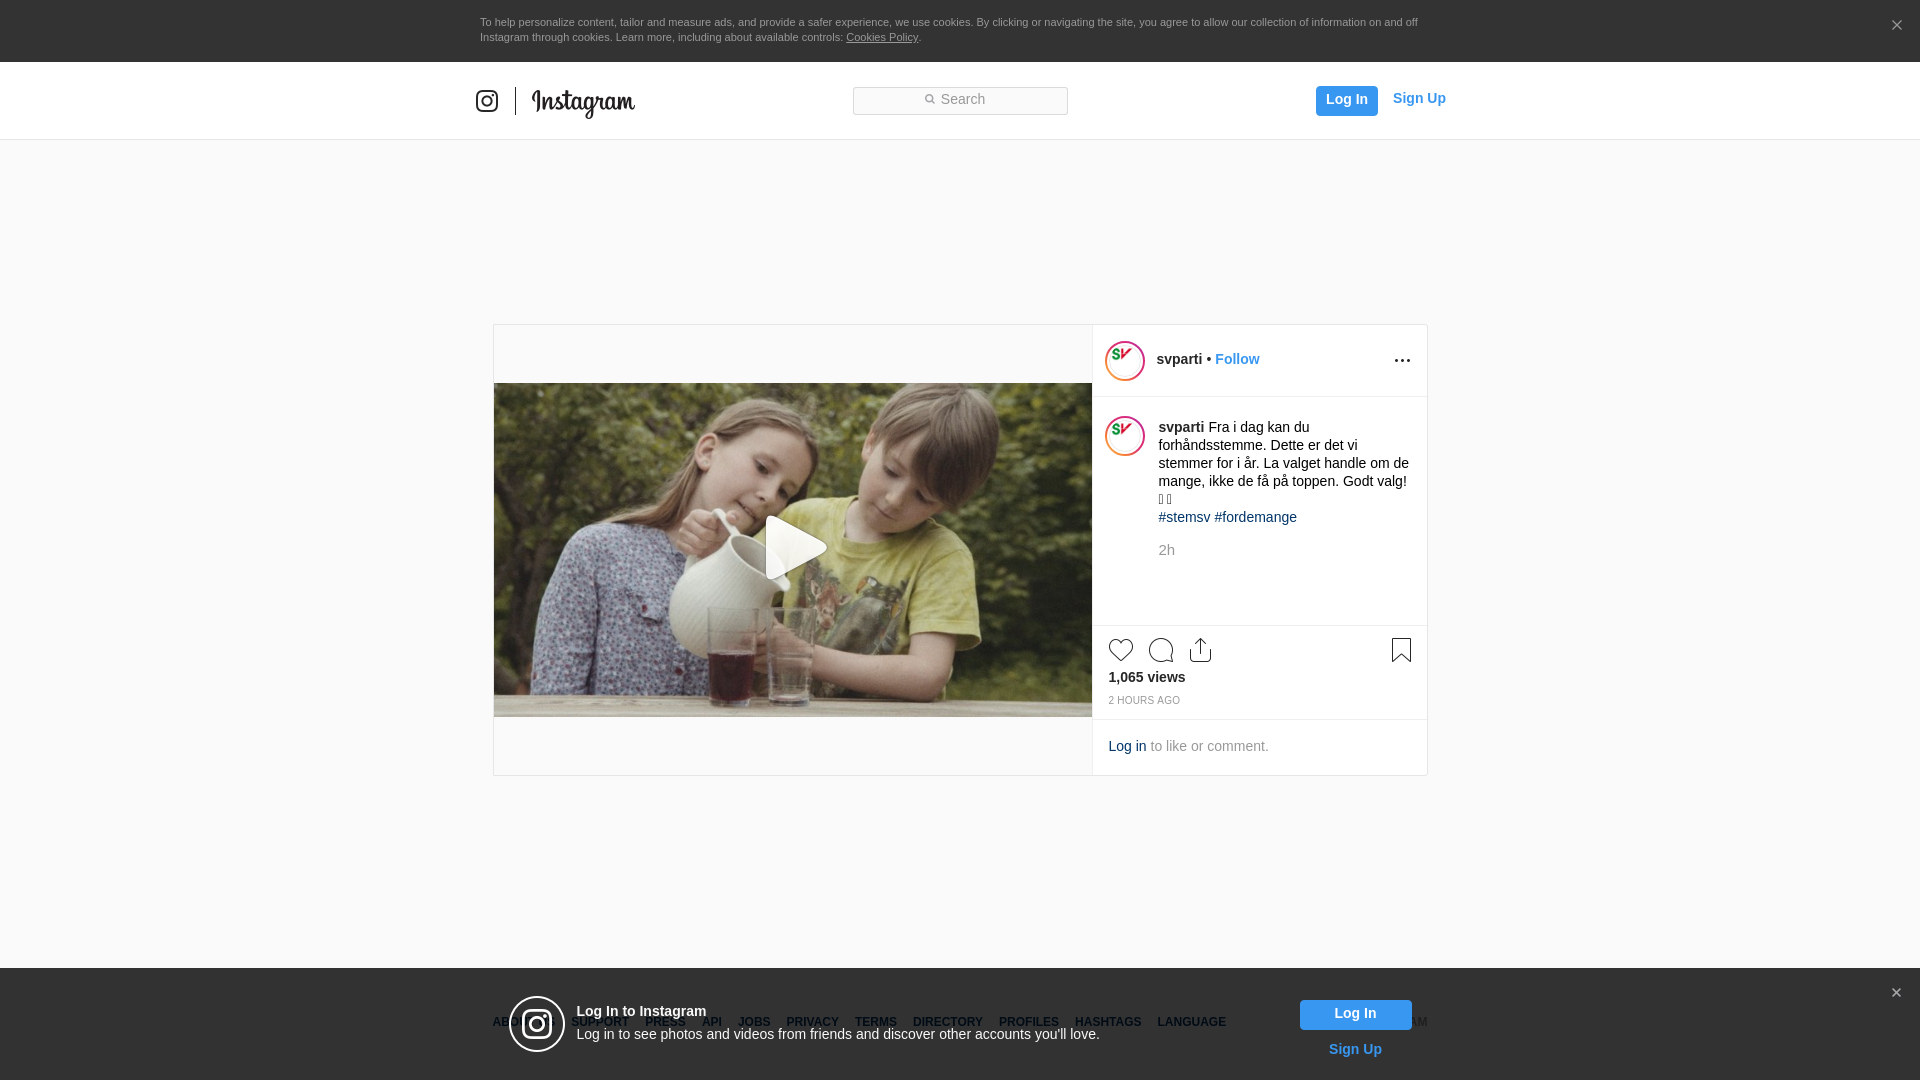The image size is (1920, 1080).
Task: Follow the svparti account
Action: (x=1237, y=359)
